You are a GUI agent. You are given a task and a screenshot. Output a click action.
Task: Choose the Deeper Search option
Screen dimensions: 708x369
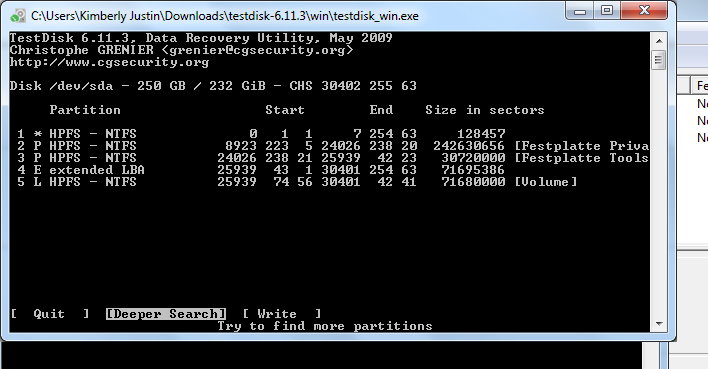click(x=166, y=313)
